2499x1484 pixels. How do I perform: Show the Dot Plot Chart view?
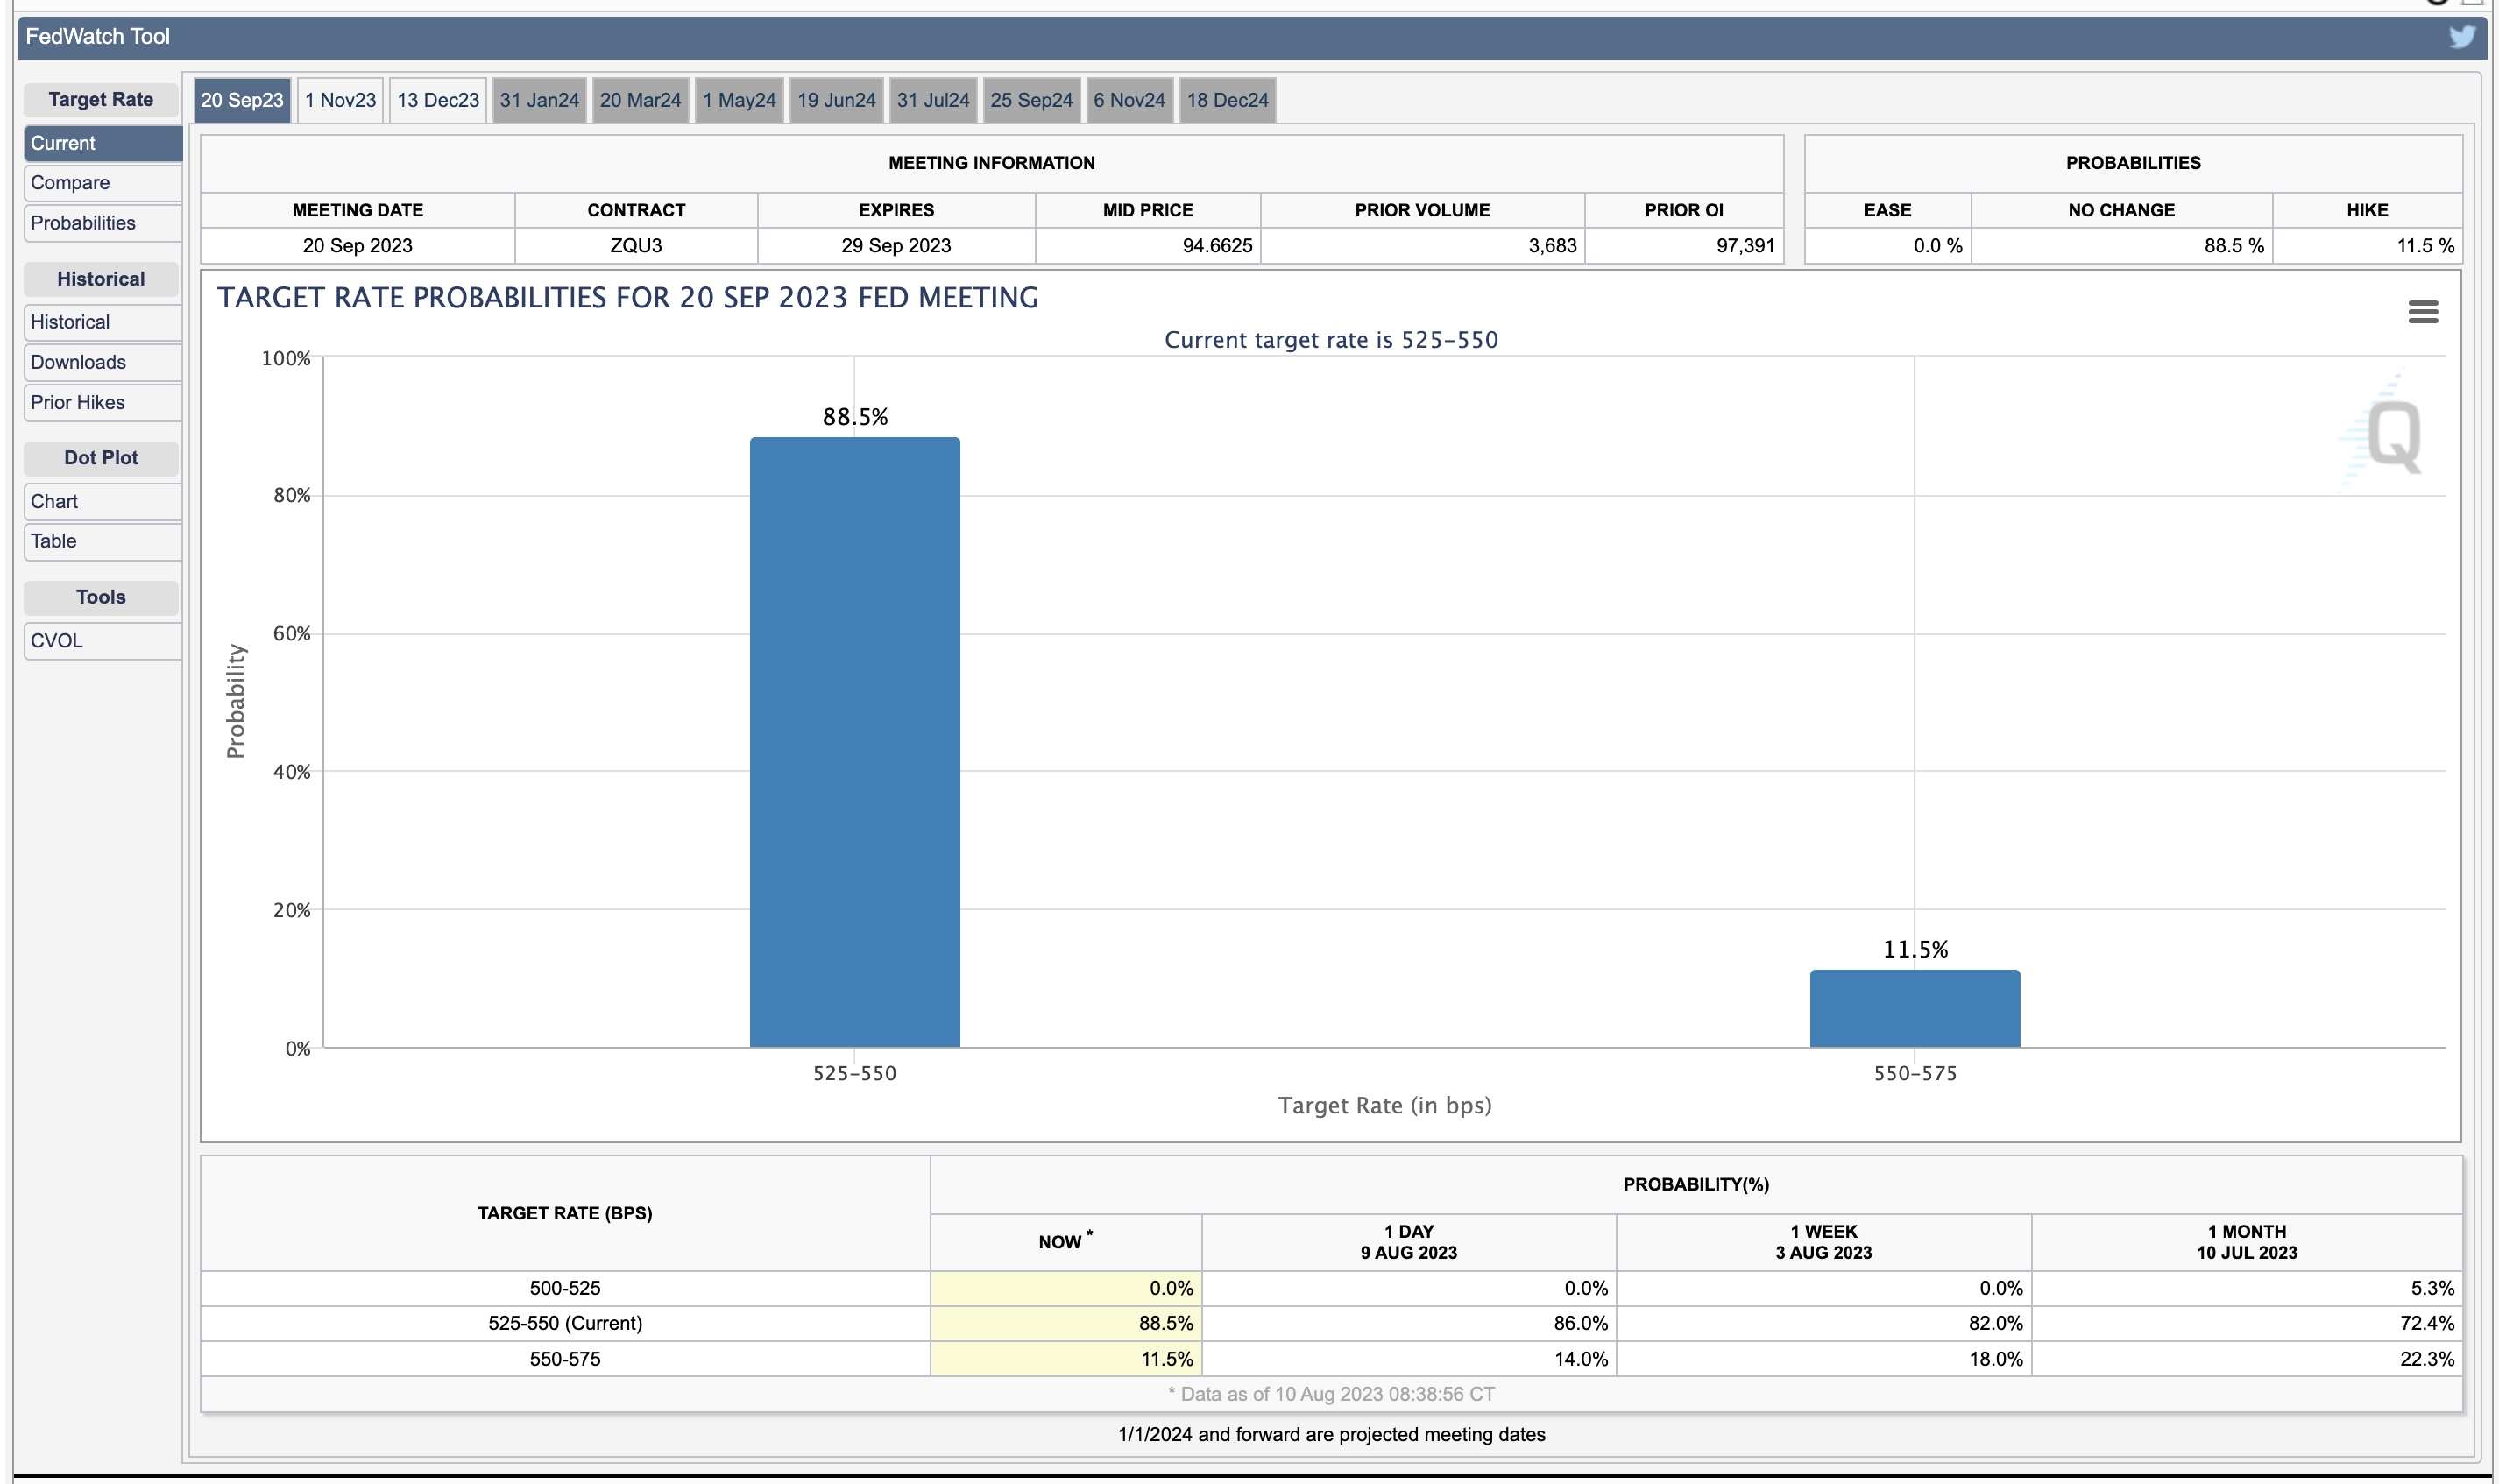(102, 501)
